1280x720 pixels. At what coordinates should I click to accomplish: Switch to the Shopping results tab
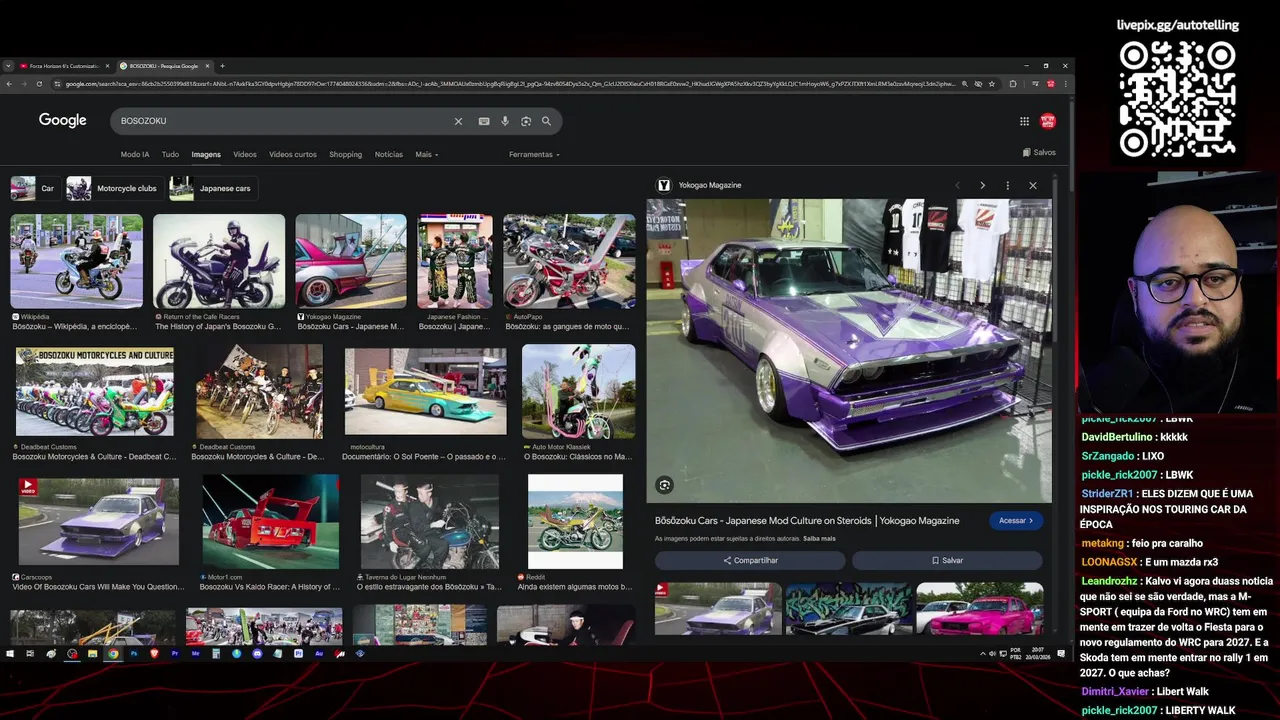tap(345, 155)
